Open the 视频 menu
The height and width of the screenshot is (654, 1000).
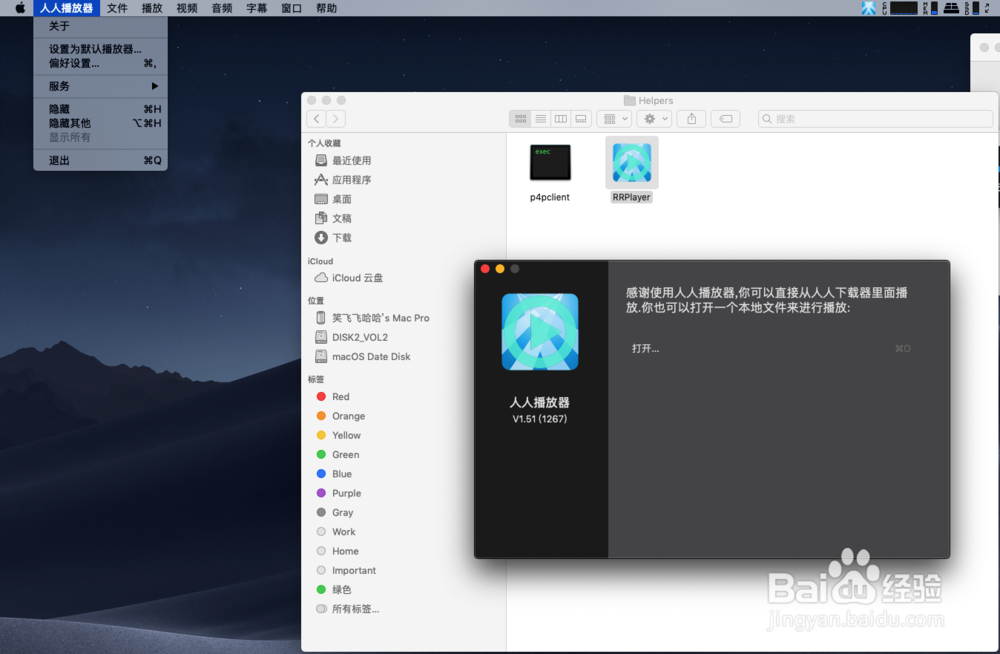point(187,8)
